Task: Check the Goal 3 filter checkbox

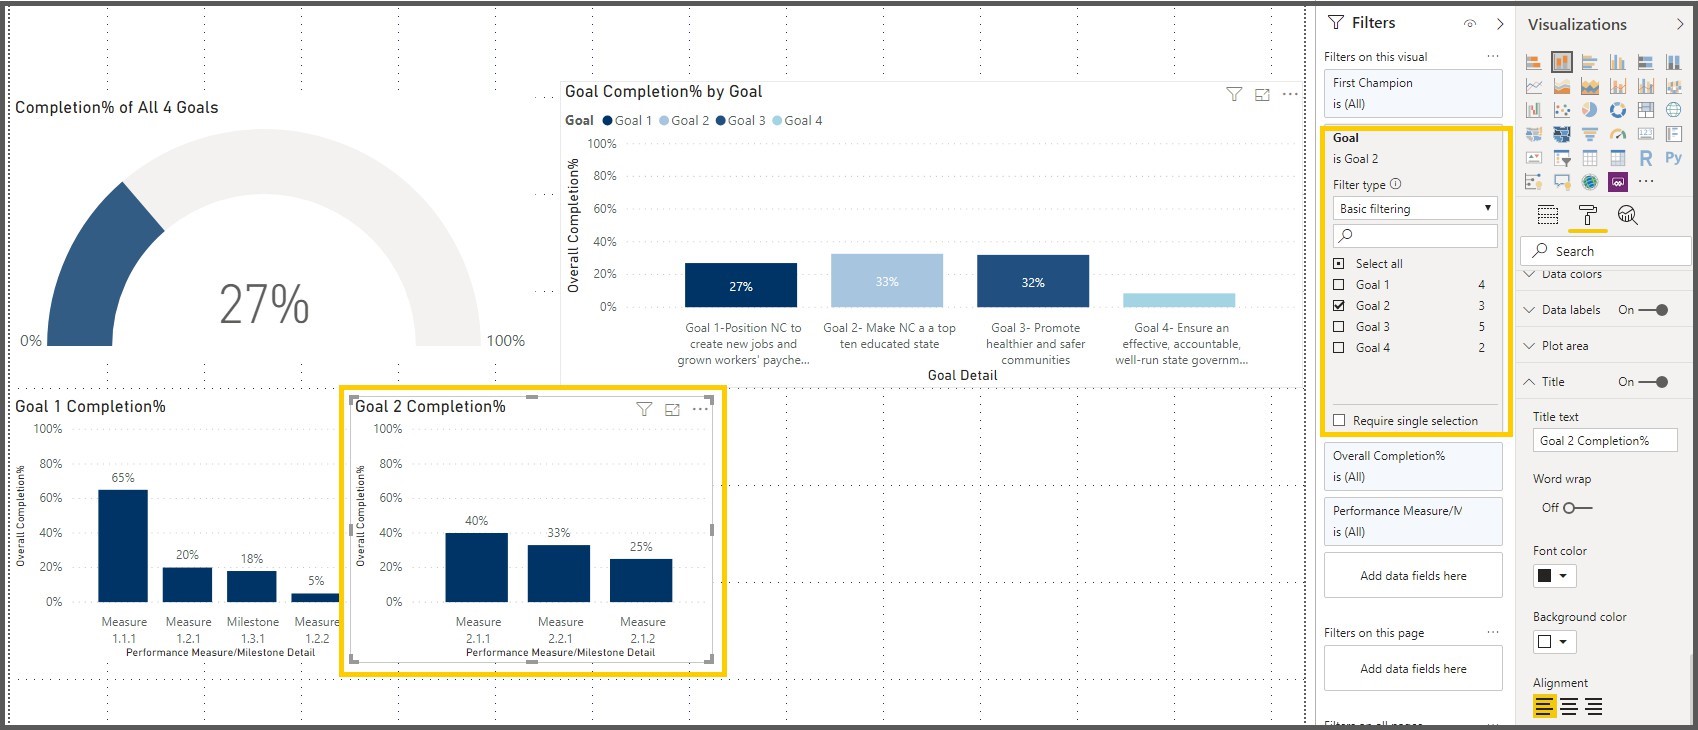Action: click(x=1339, y=327)
